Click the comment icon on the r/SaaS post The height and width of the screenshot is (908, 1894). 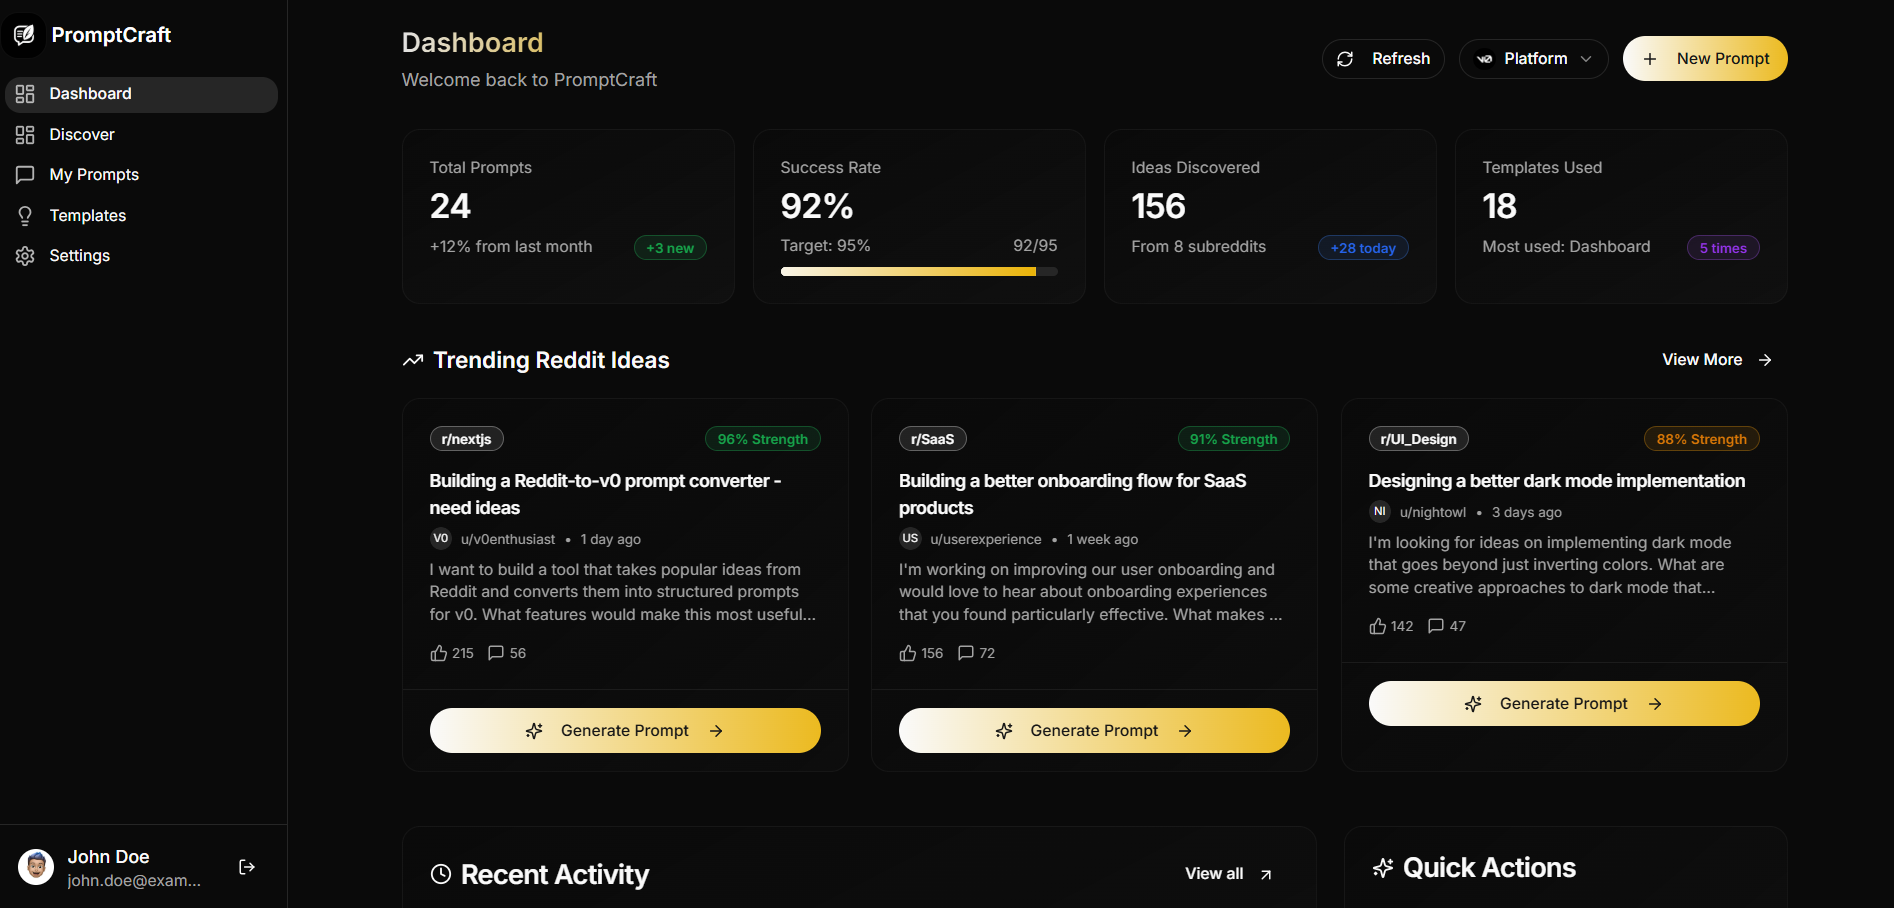(966, 653)
